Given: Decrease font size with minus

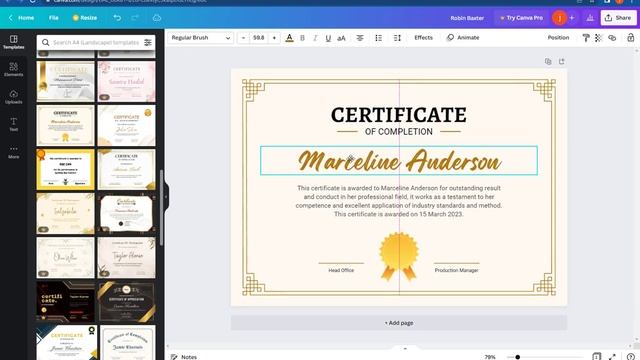Looking at the screenshot, I should coord(243,38).
